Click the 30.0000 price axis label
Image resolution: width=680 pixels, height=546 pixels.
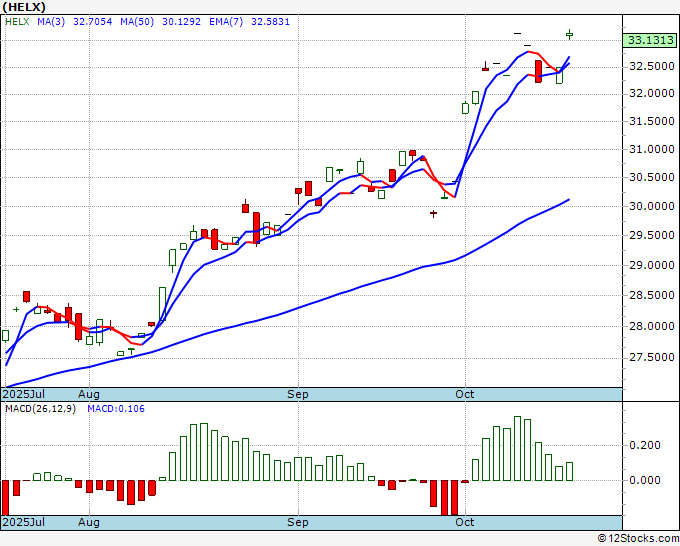coord(652,206)
